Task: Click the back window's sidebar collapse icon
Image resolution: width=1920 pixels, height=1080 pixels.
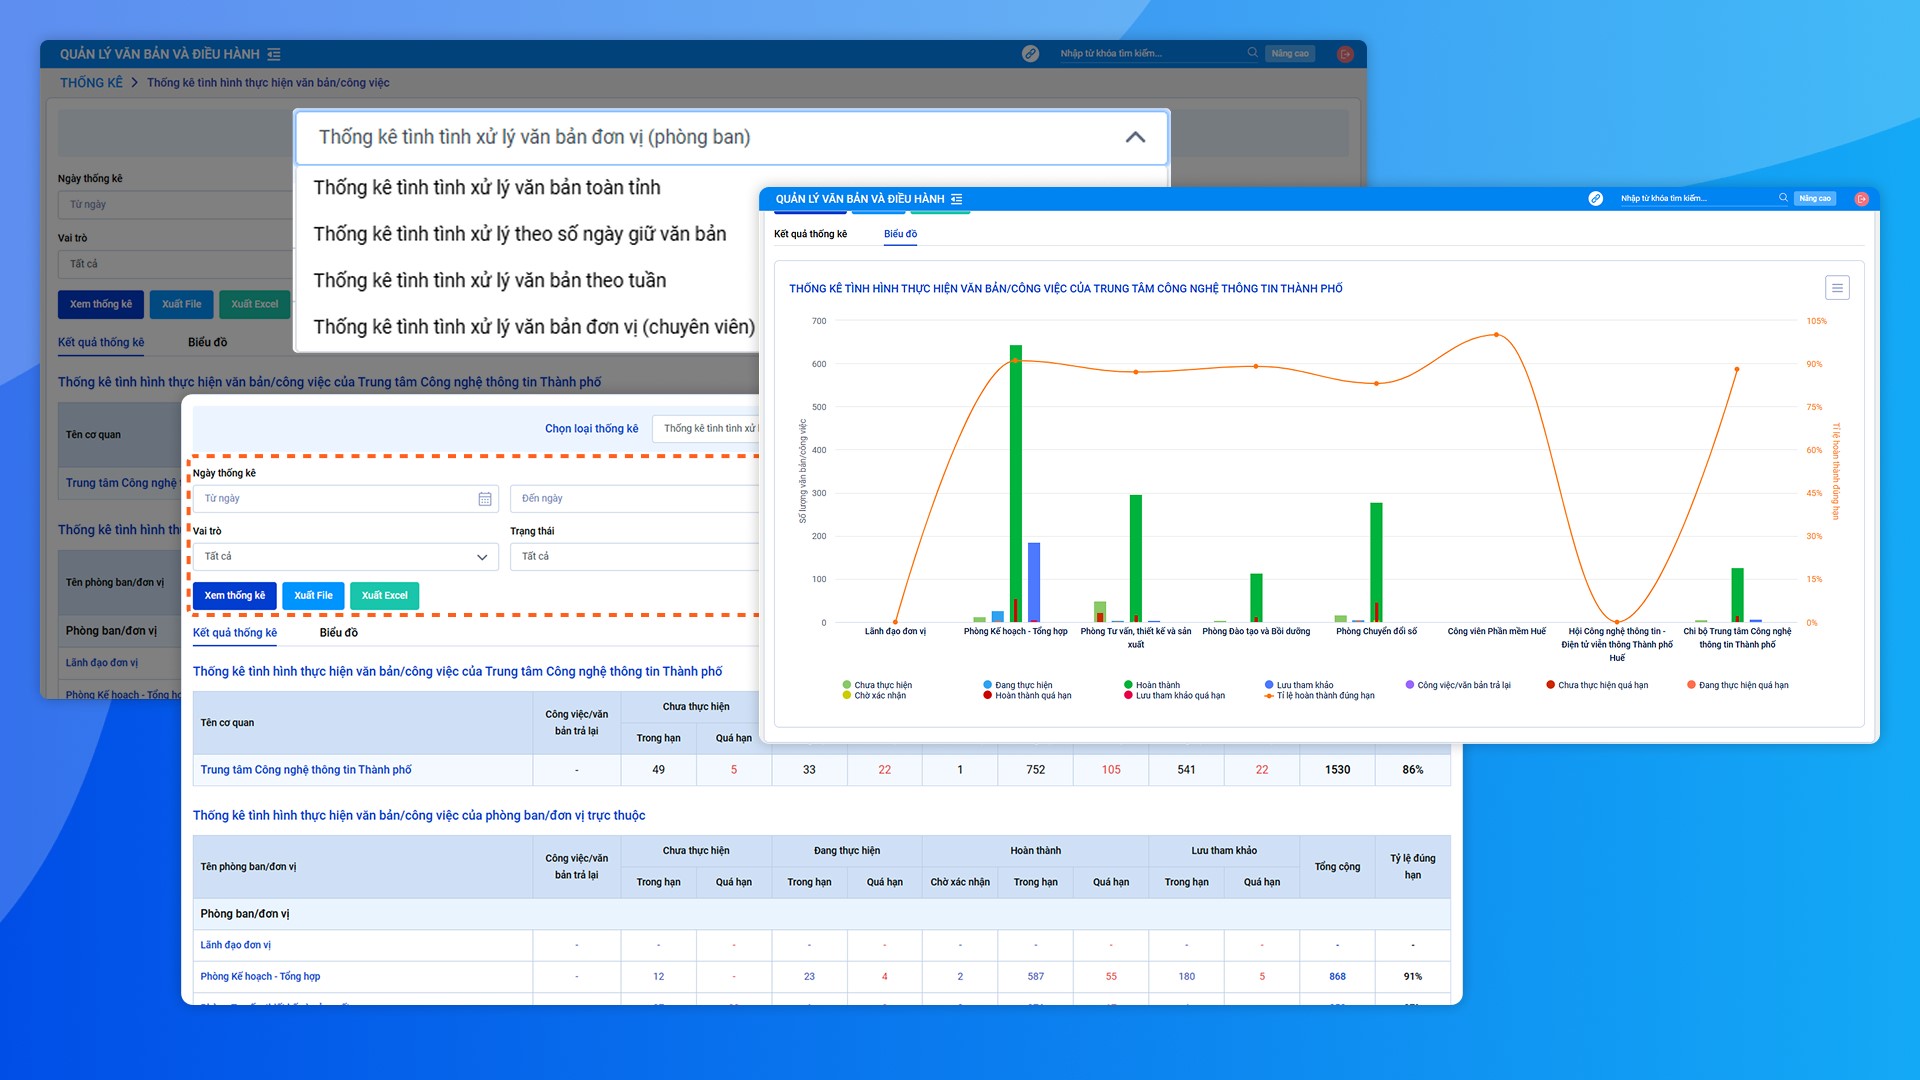Action: click(x=274, y=54)
